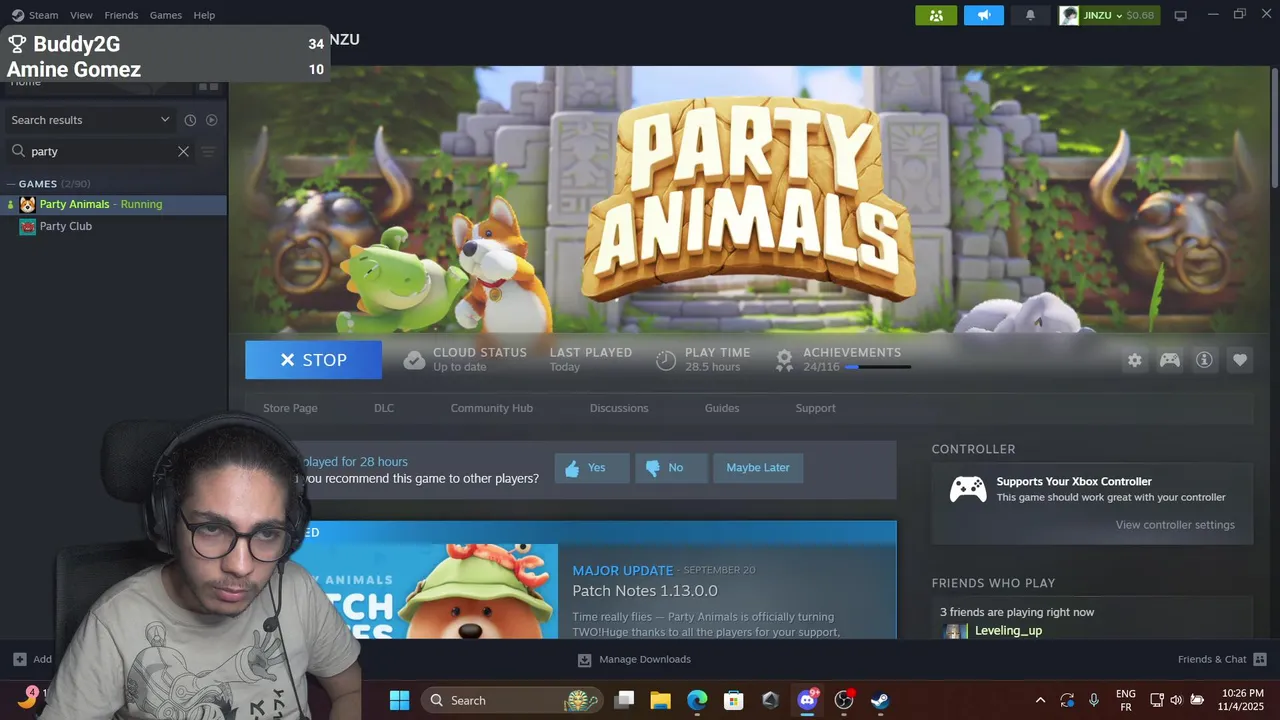Click the library search field

tap(100, 152)
